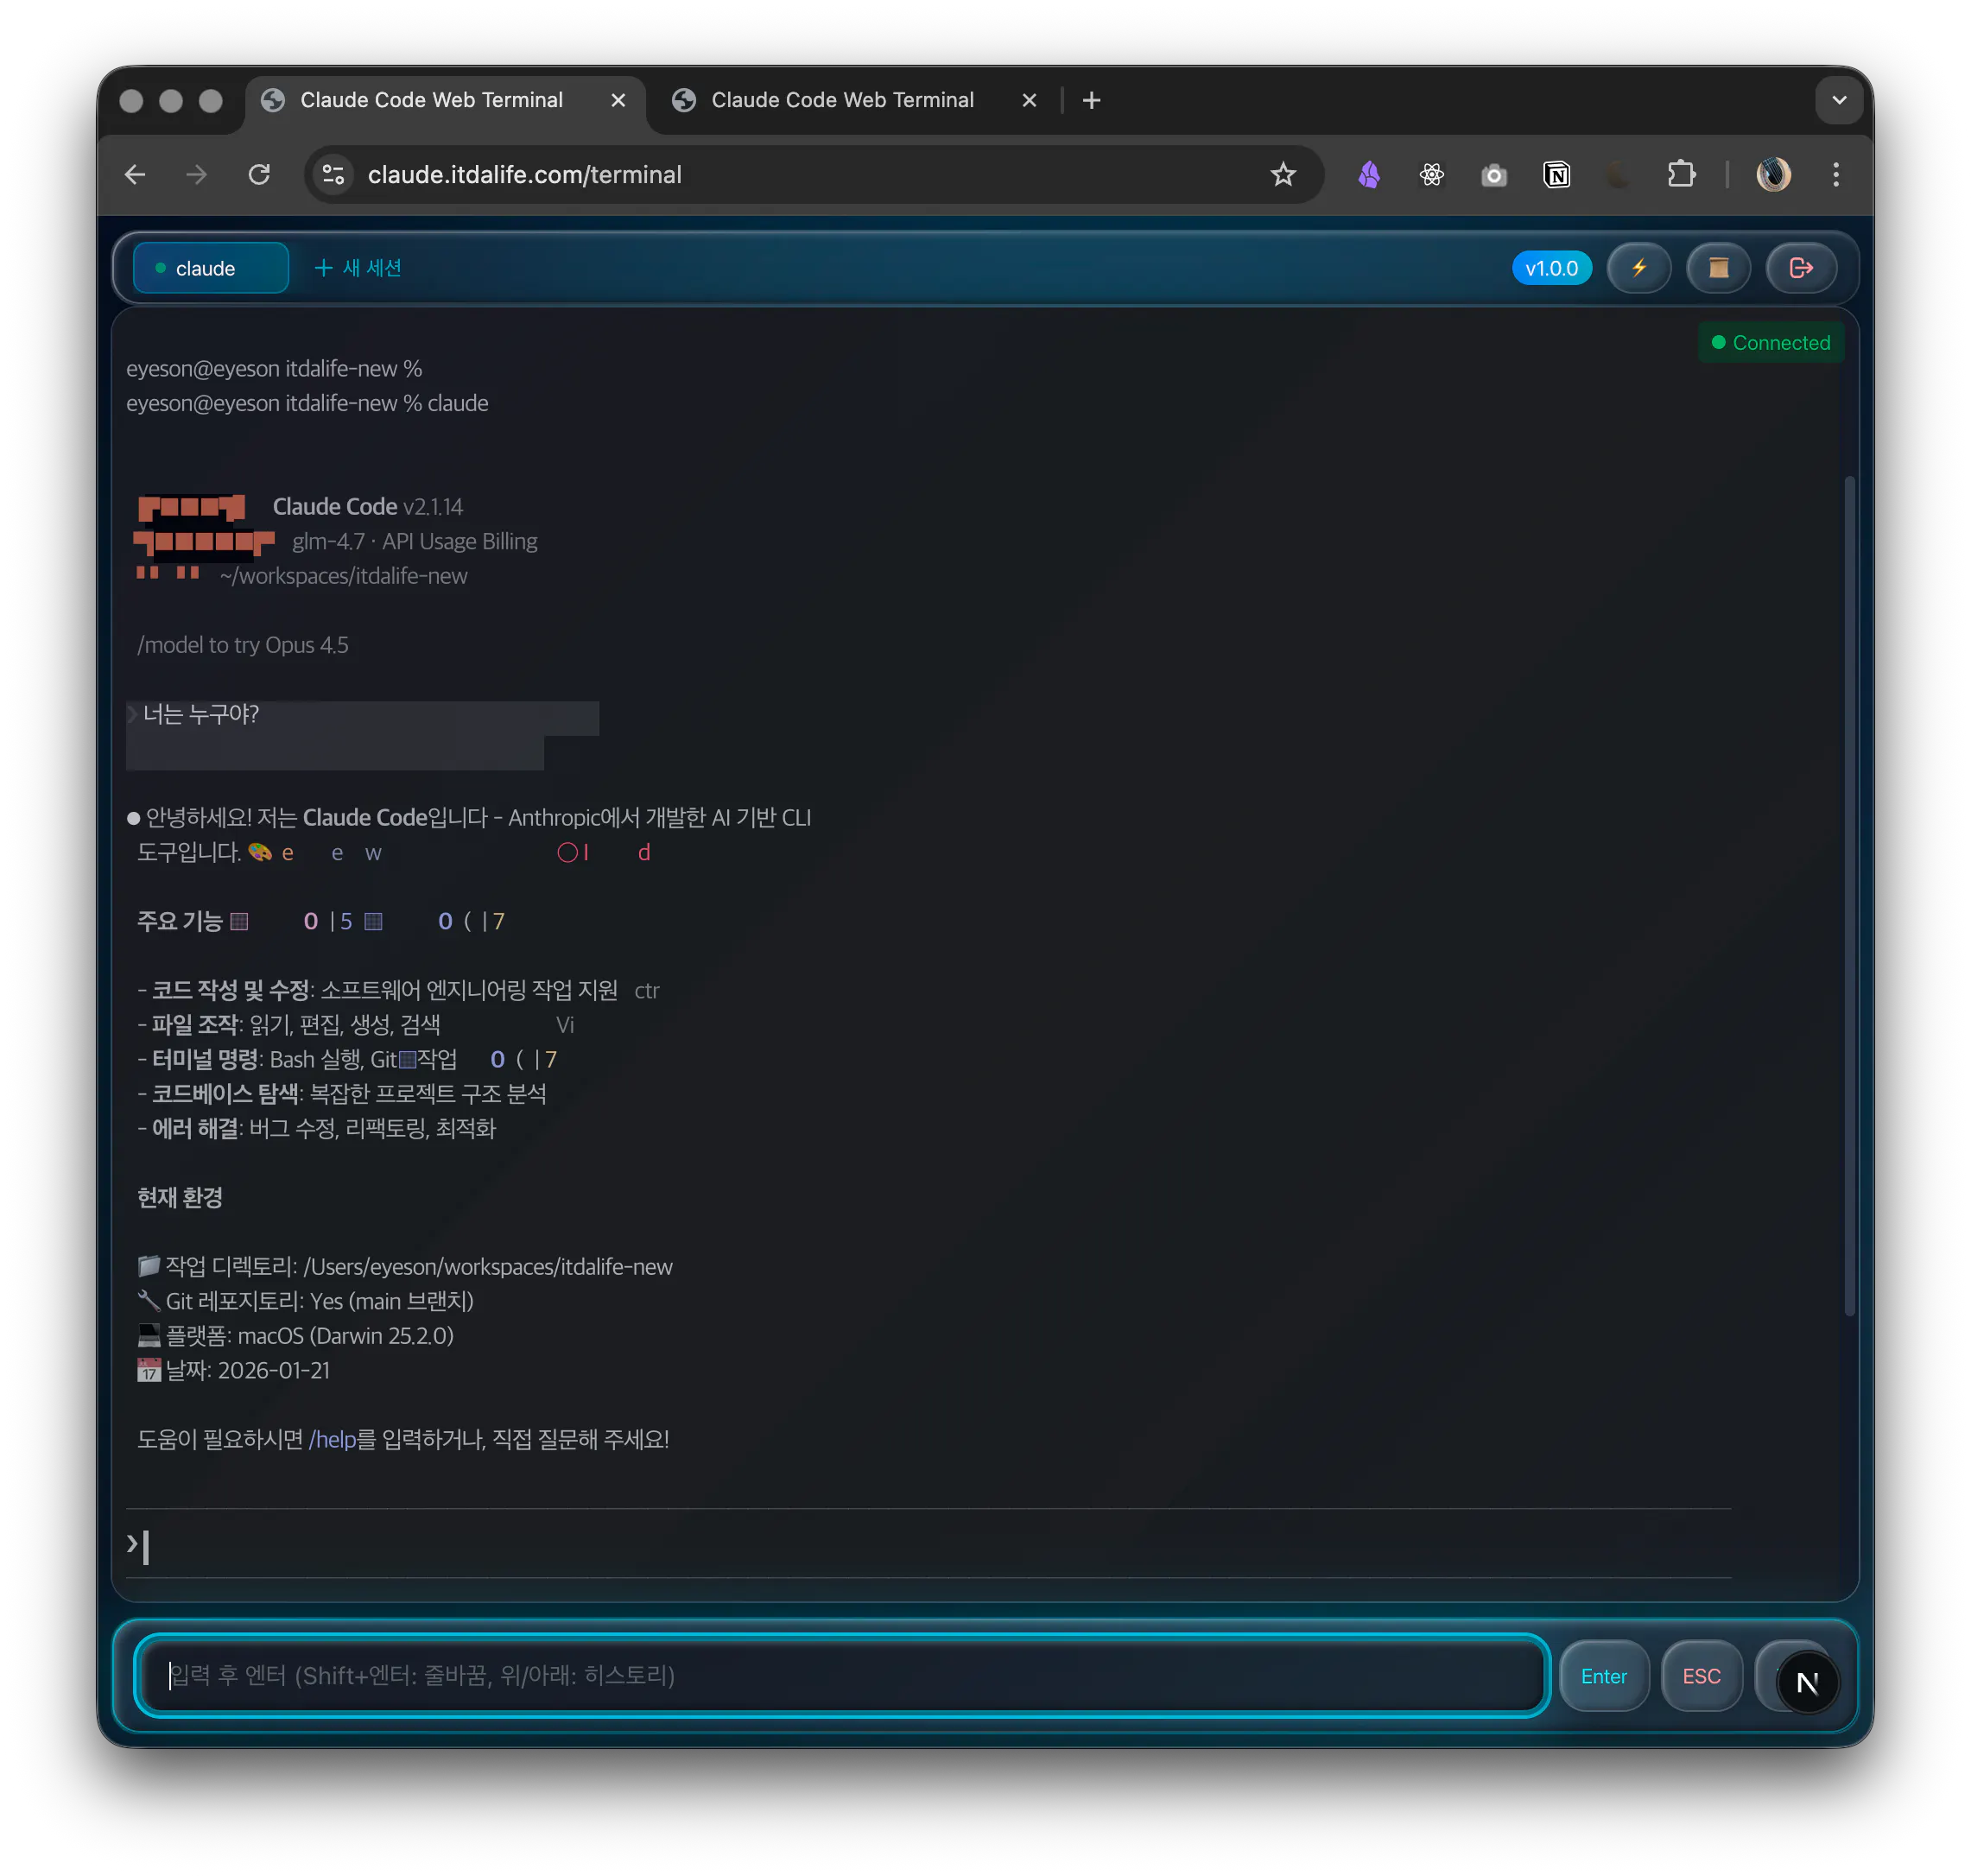The width and height of the screenshot is (1971, 1876).
Task: Open the Obsidian extension icon
Action: point(1369,175)
